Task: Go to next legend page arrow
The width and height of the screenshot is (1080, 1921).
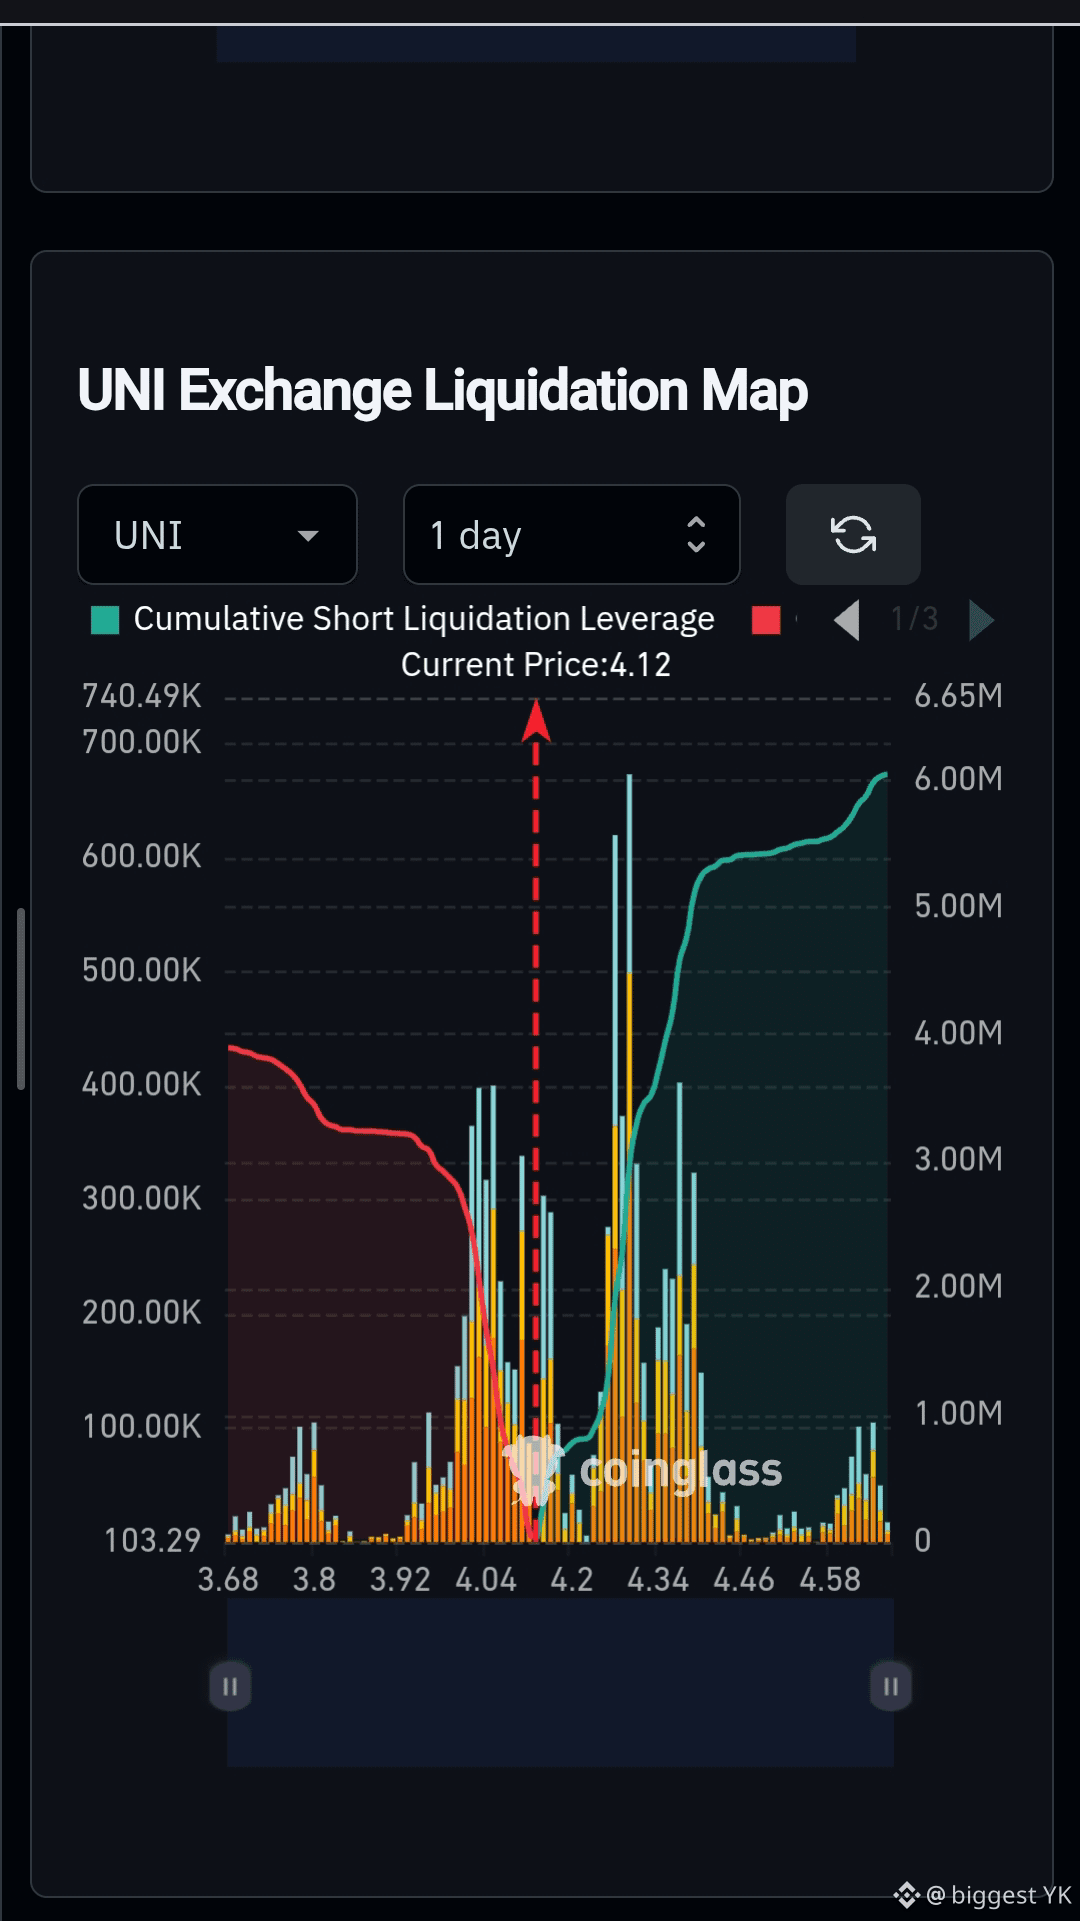Action: (982, 620)
